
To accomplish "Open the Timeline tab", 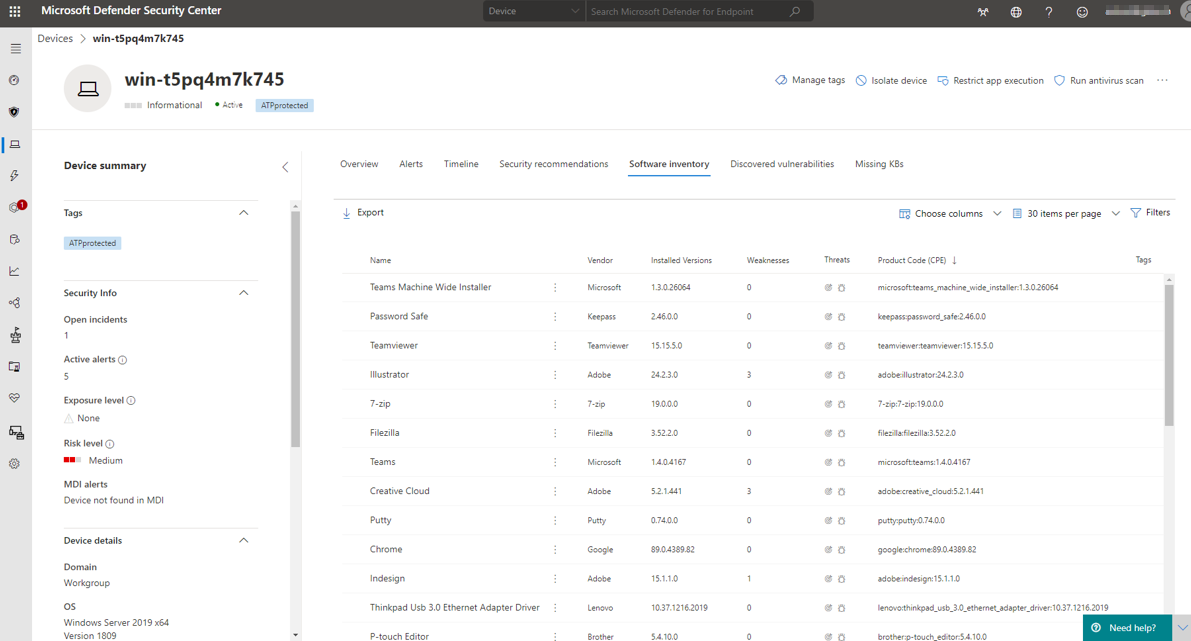I will pos(461,163).
